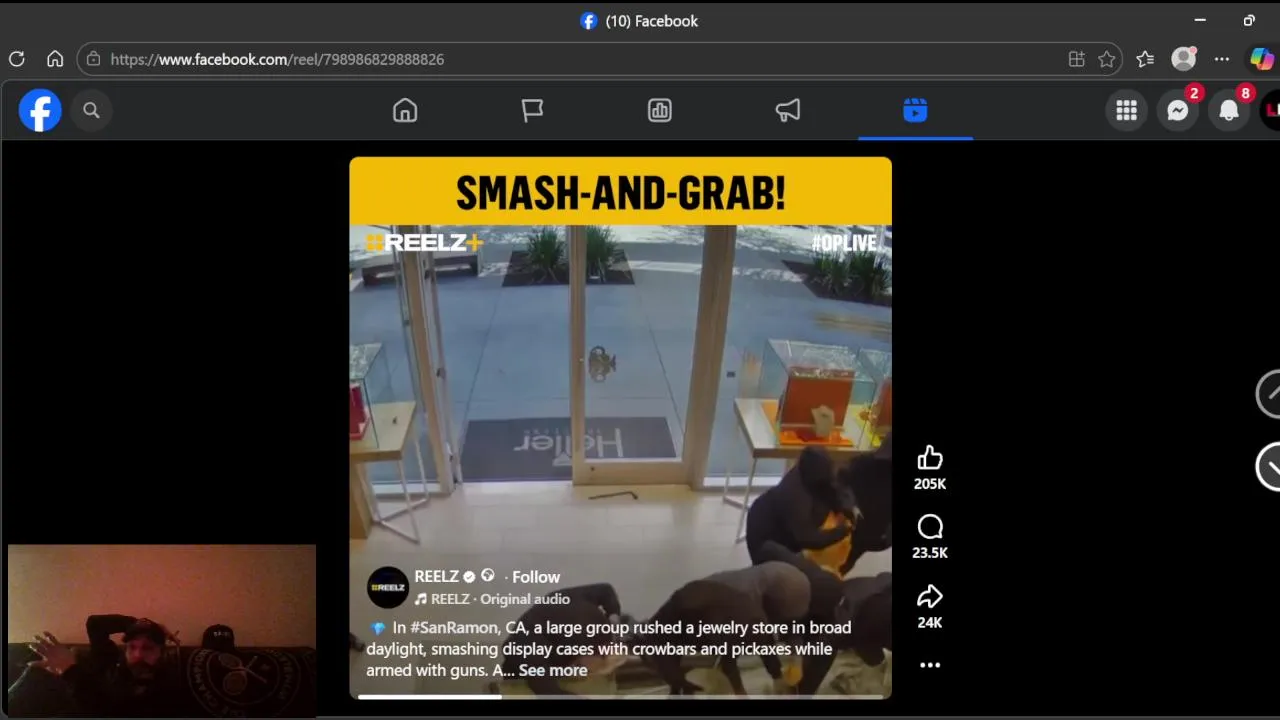Open the Pages flag icon
Screen dimensions: 1280x720
point(532,110)
